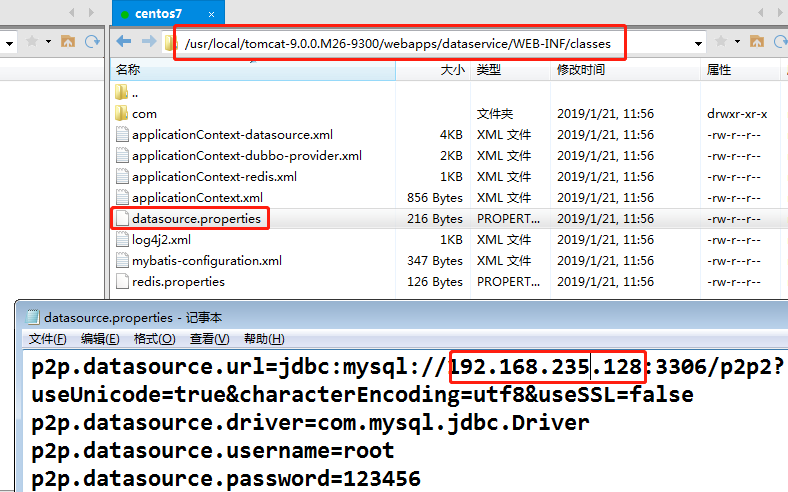This screenshot has width=788, height=492.
Task: Open the left pane path dropdown arrow
Action: 8,43
